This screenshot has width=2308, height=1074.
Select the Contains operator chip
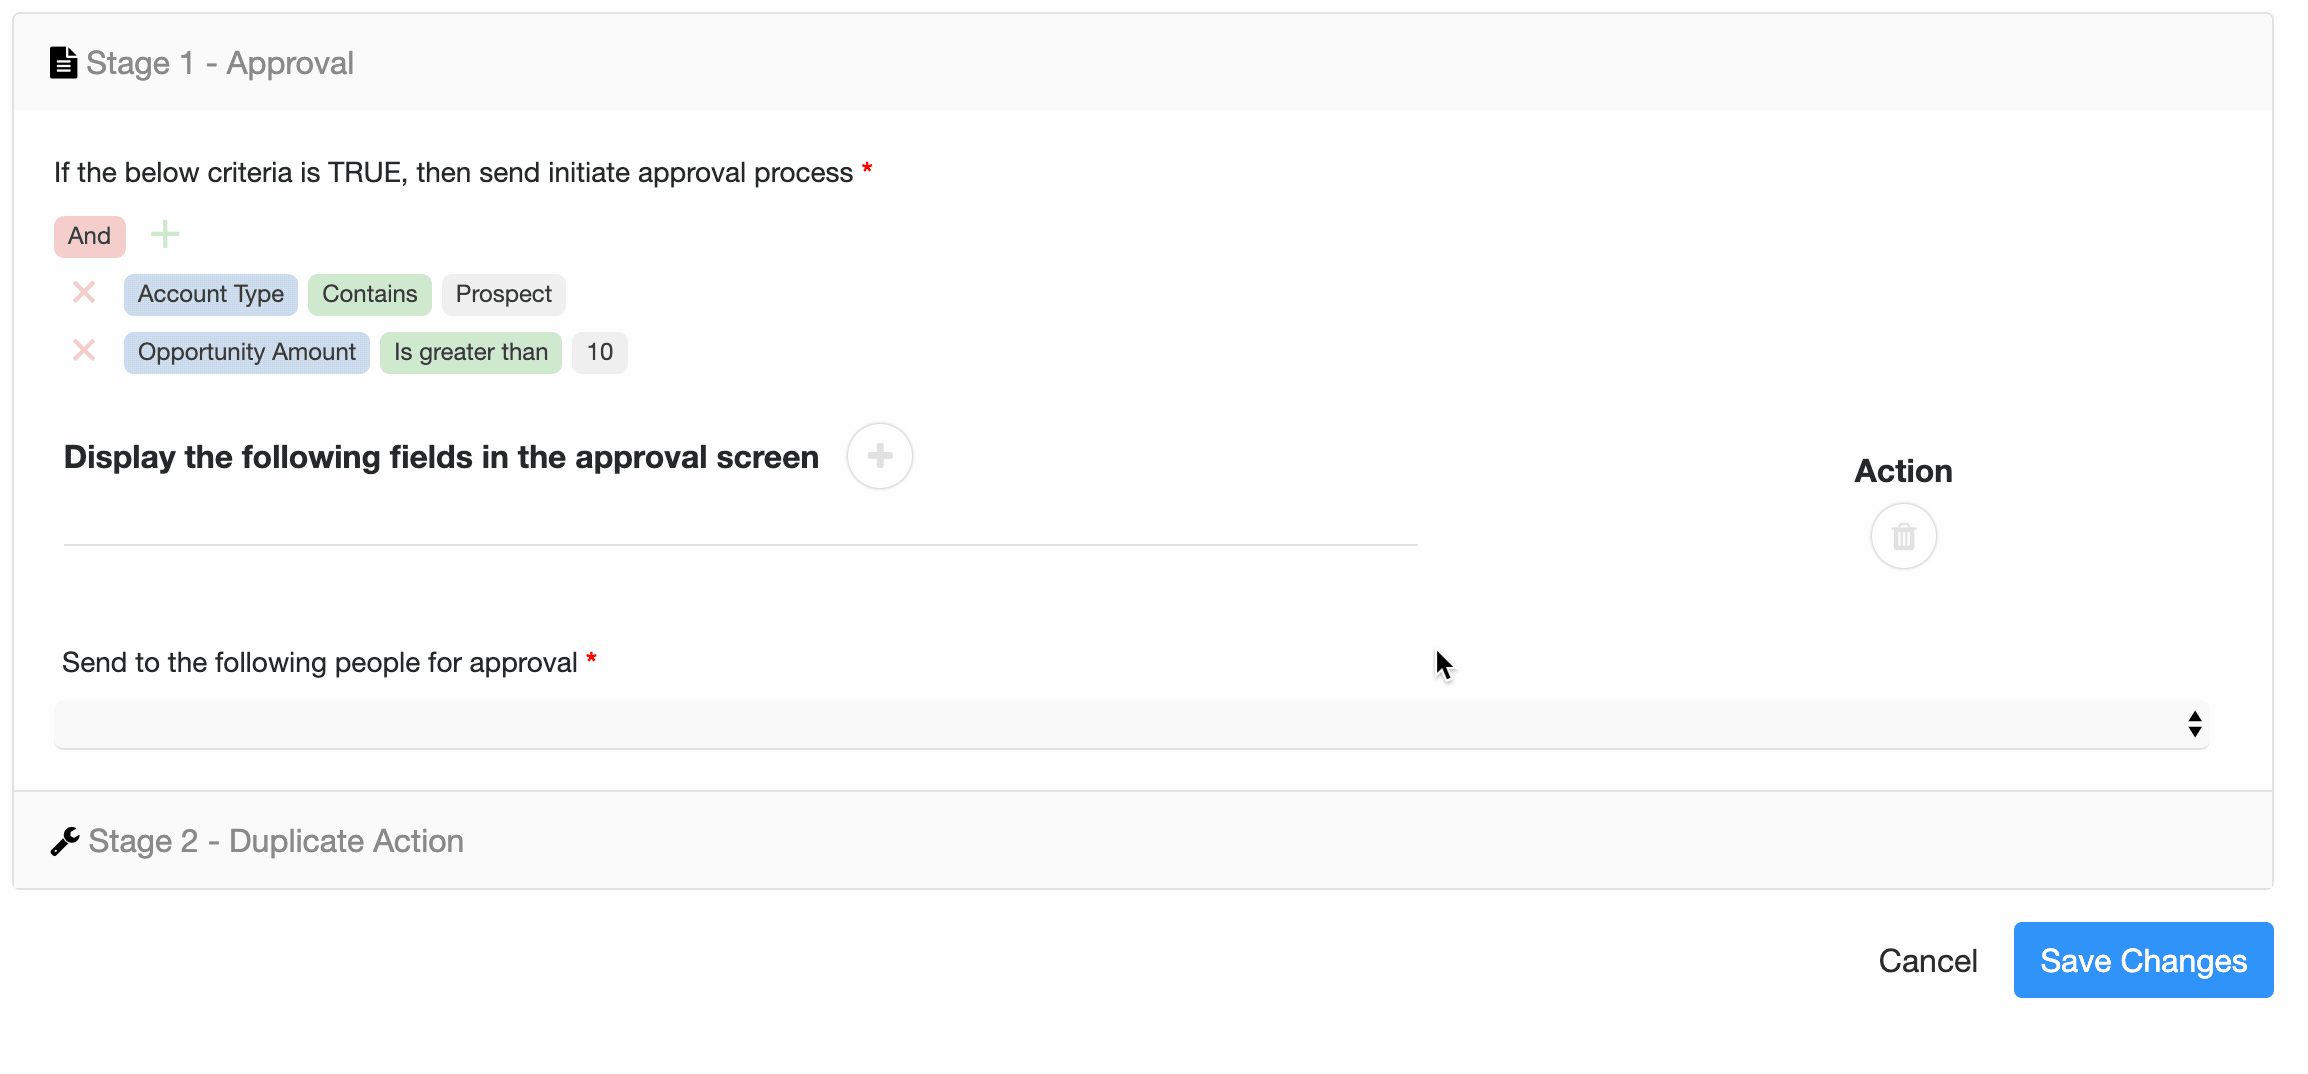click(369, 294)
